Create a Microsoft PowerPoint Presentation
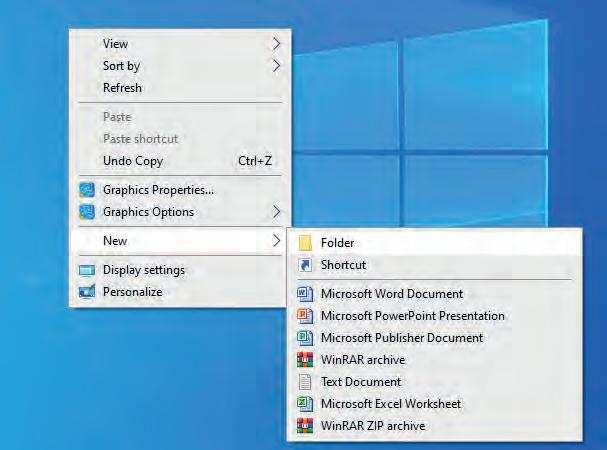The width and height of the screenshot is (607, 450). pos(434,316)
